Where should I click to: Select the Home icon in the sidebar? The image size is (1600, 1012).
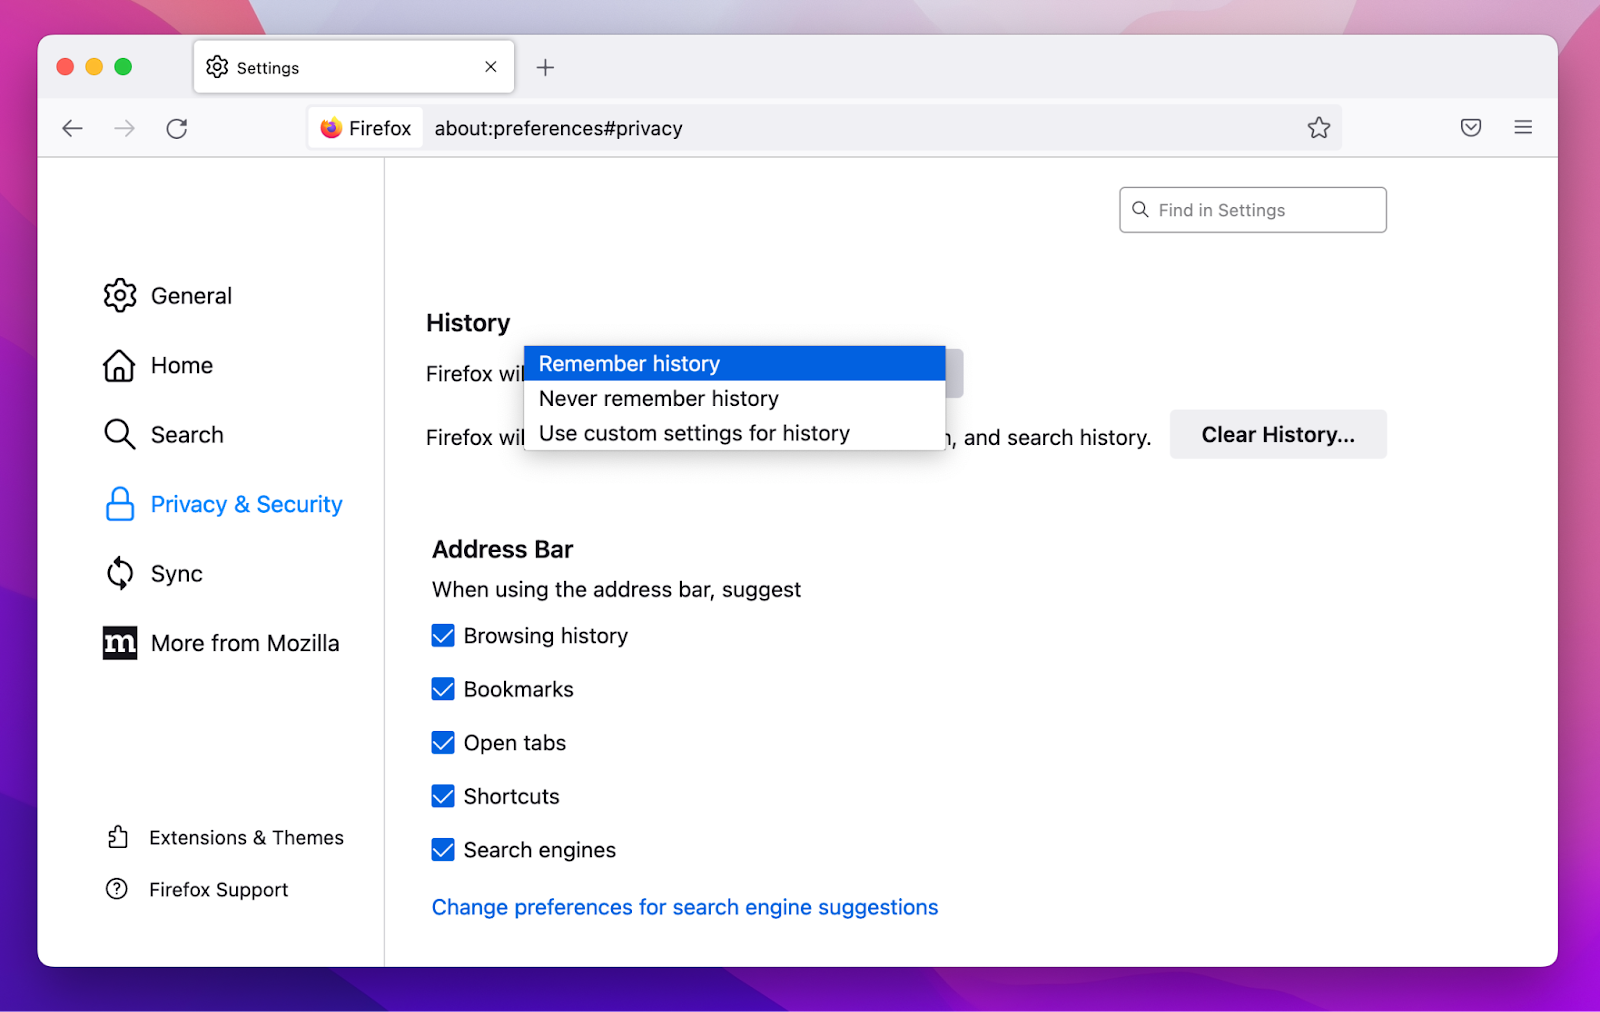click(x=119, y=365)
